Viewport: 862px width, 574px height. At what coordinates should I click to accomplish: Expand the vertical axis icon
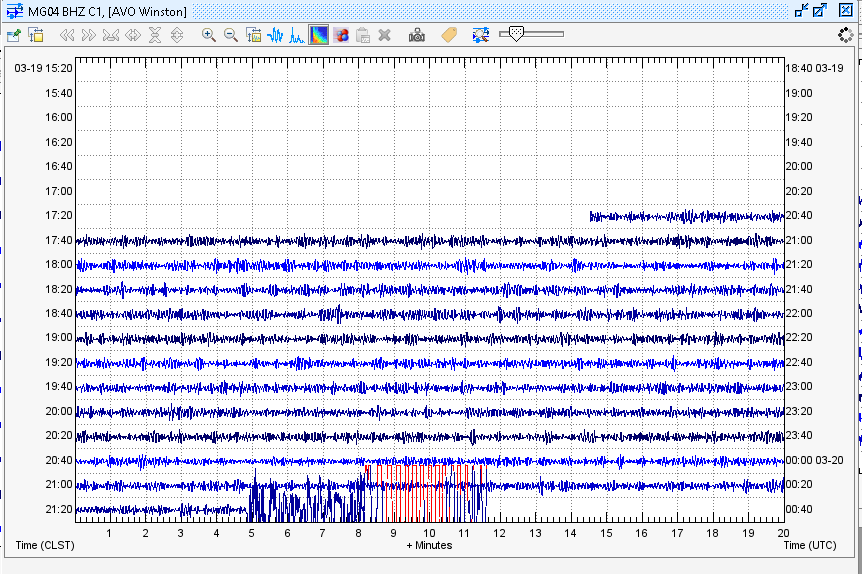click(177, 36)
